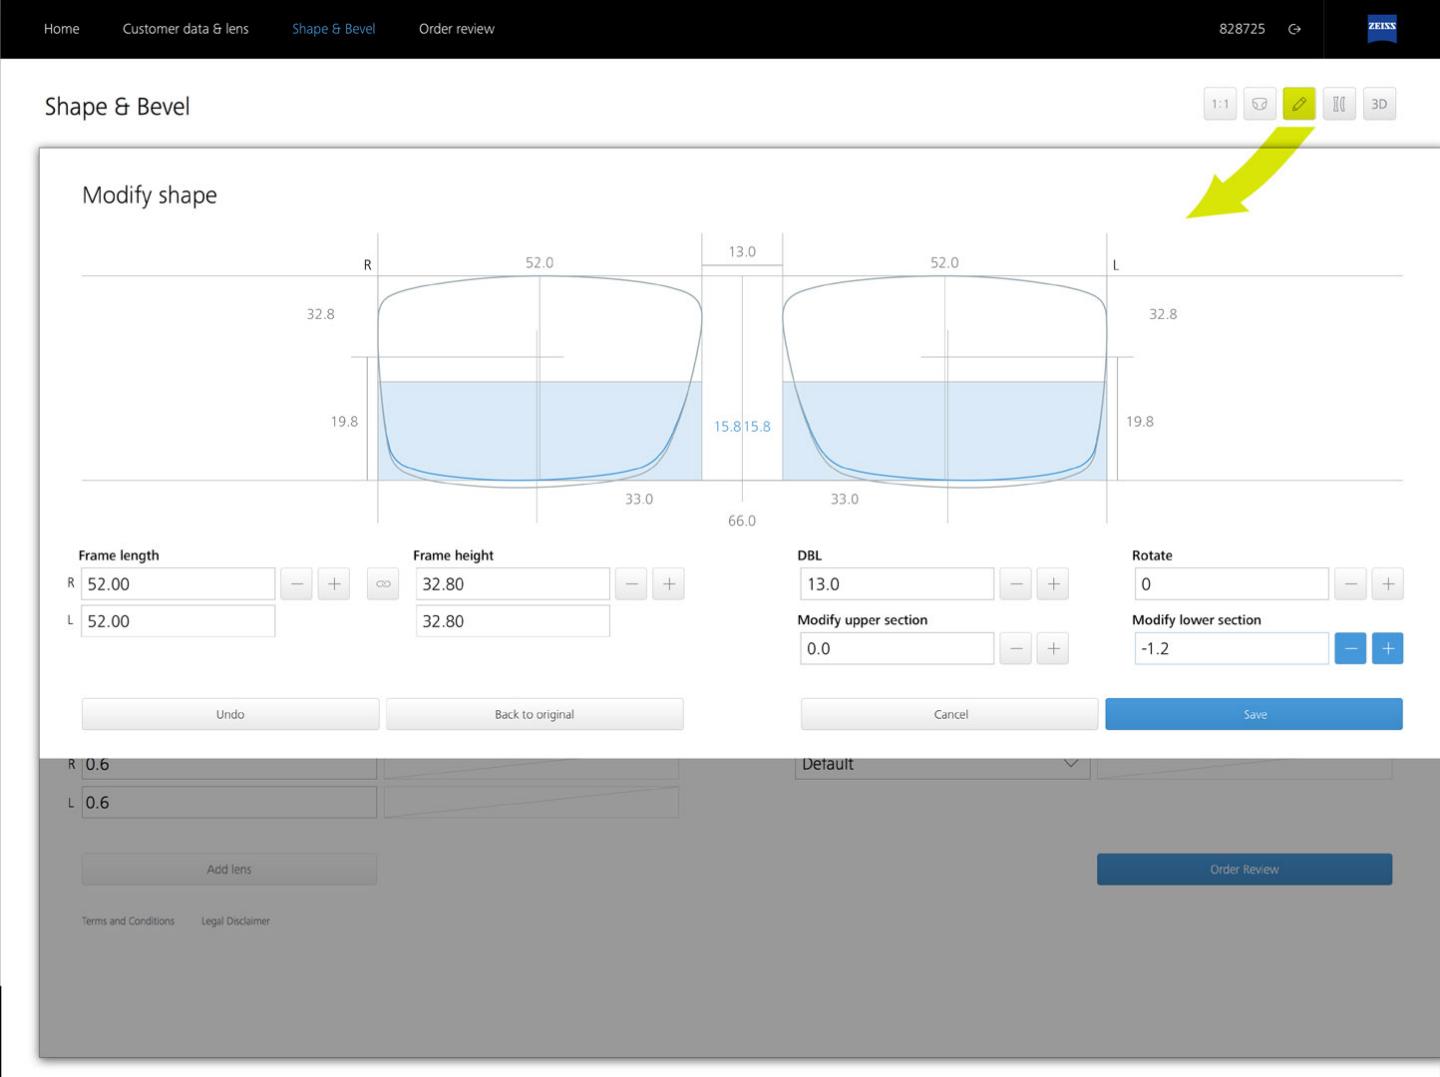Increase Modify lower section value
1440x1077 pixels.
1388,648
